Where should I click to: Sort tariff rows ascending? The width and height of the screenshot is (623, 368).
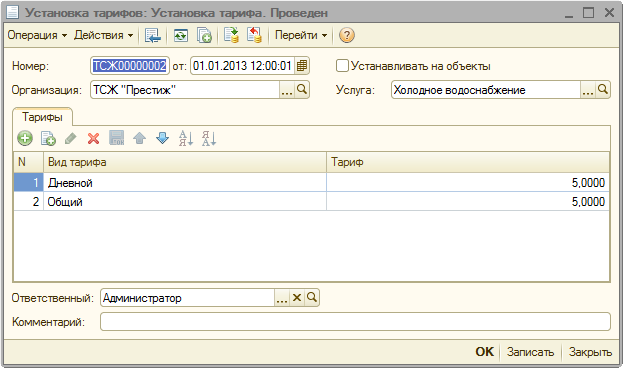pos(186,138)
